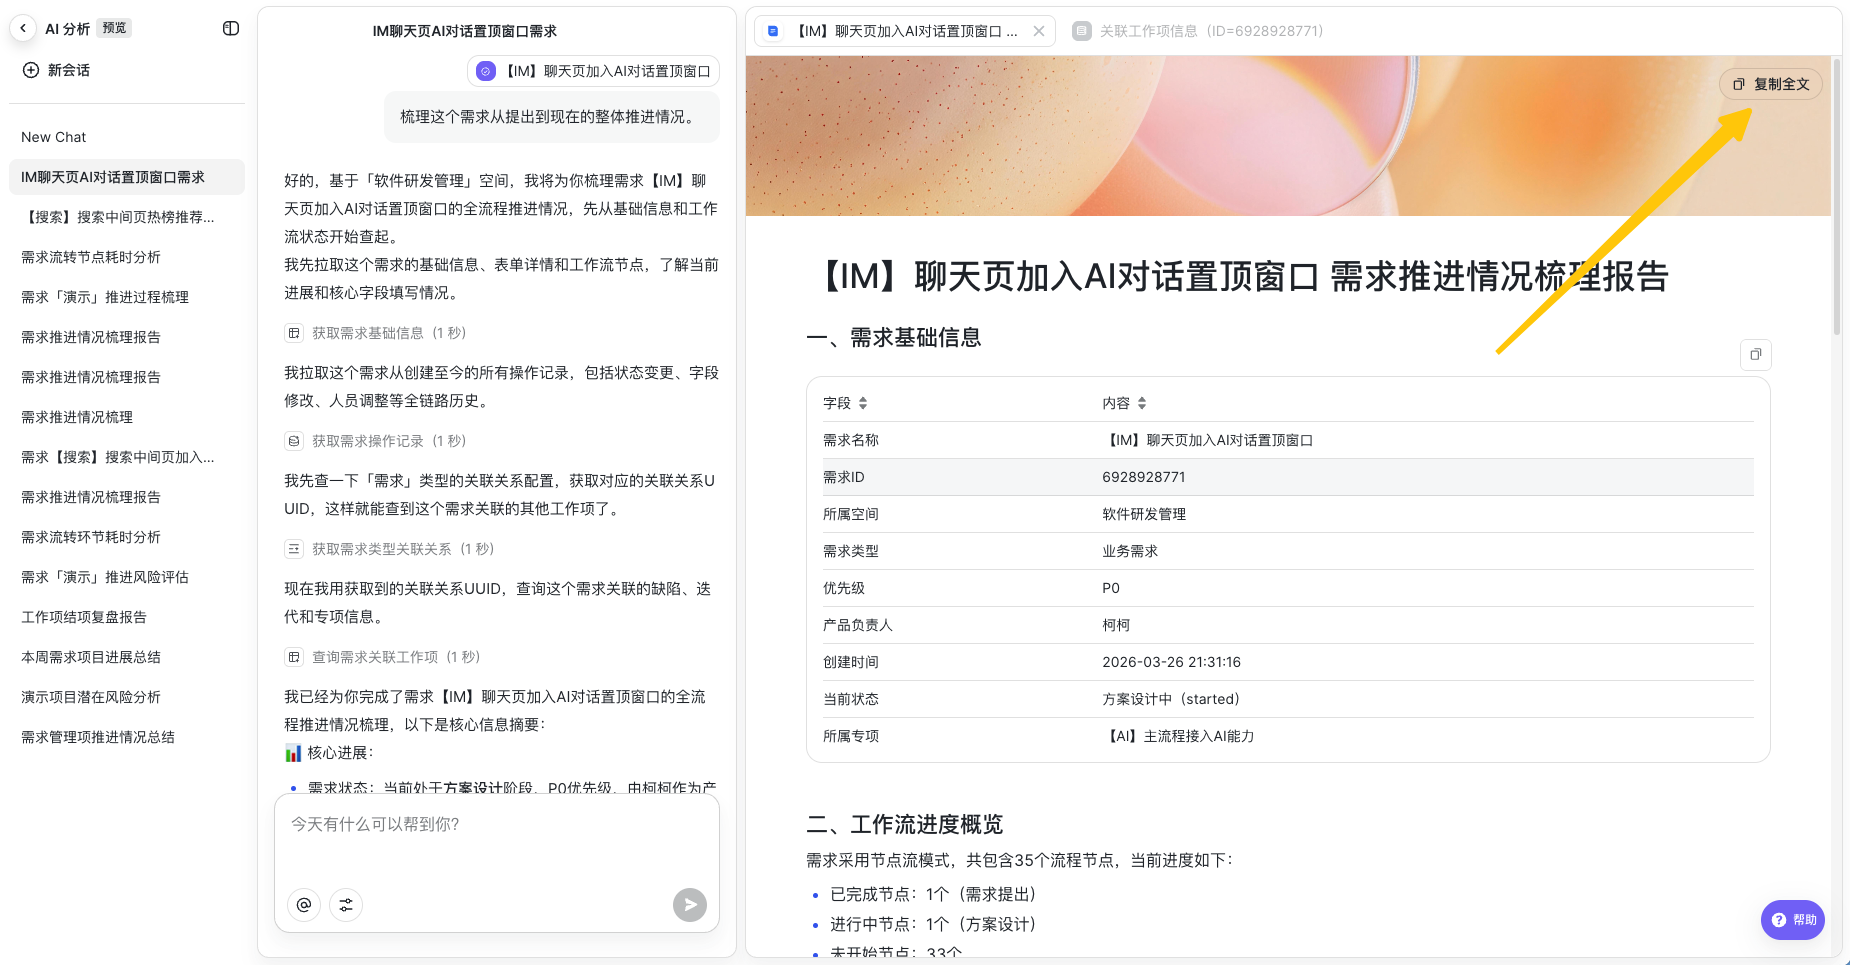Open the 需求推进情况梳理 conversation
The width and height of the screenshot is (1850, 965).
pyautogui.click(x=126, y=417)
